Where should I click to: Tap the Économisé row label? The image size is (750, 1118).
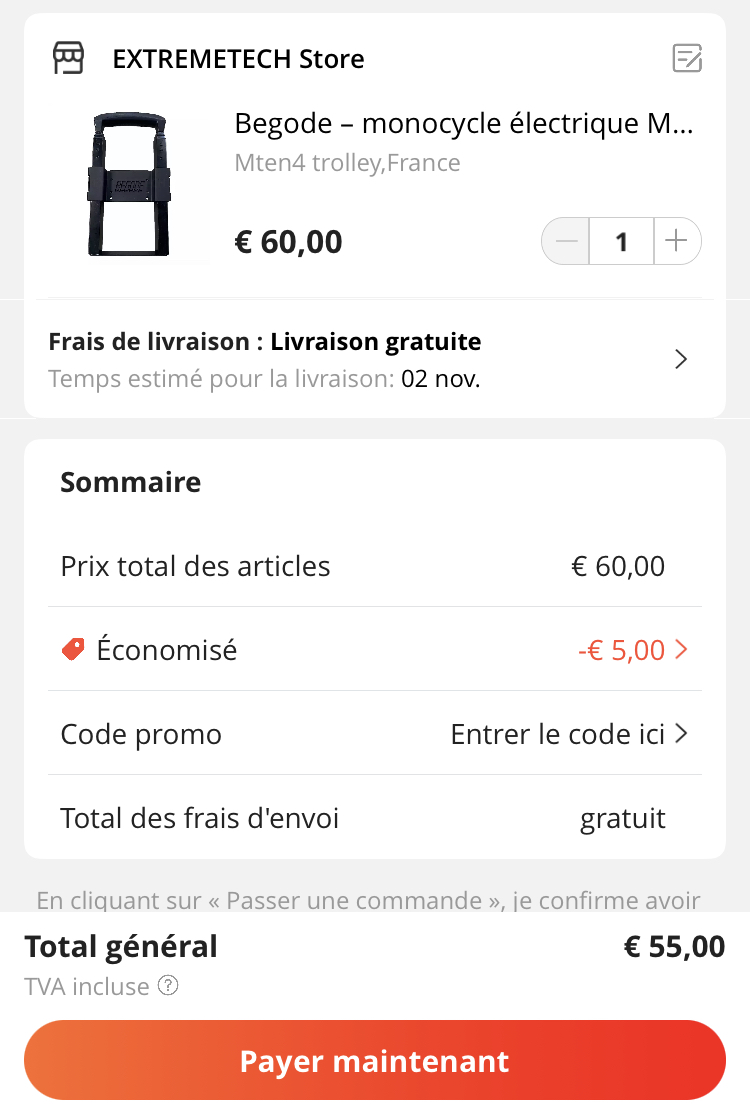[x=167, y=650]
